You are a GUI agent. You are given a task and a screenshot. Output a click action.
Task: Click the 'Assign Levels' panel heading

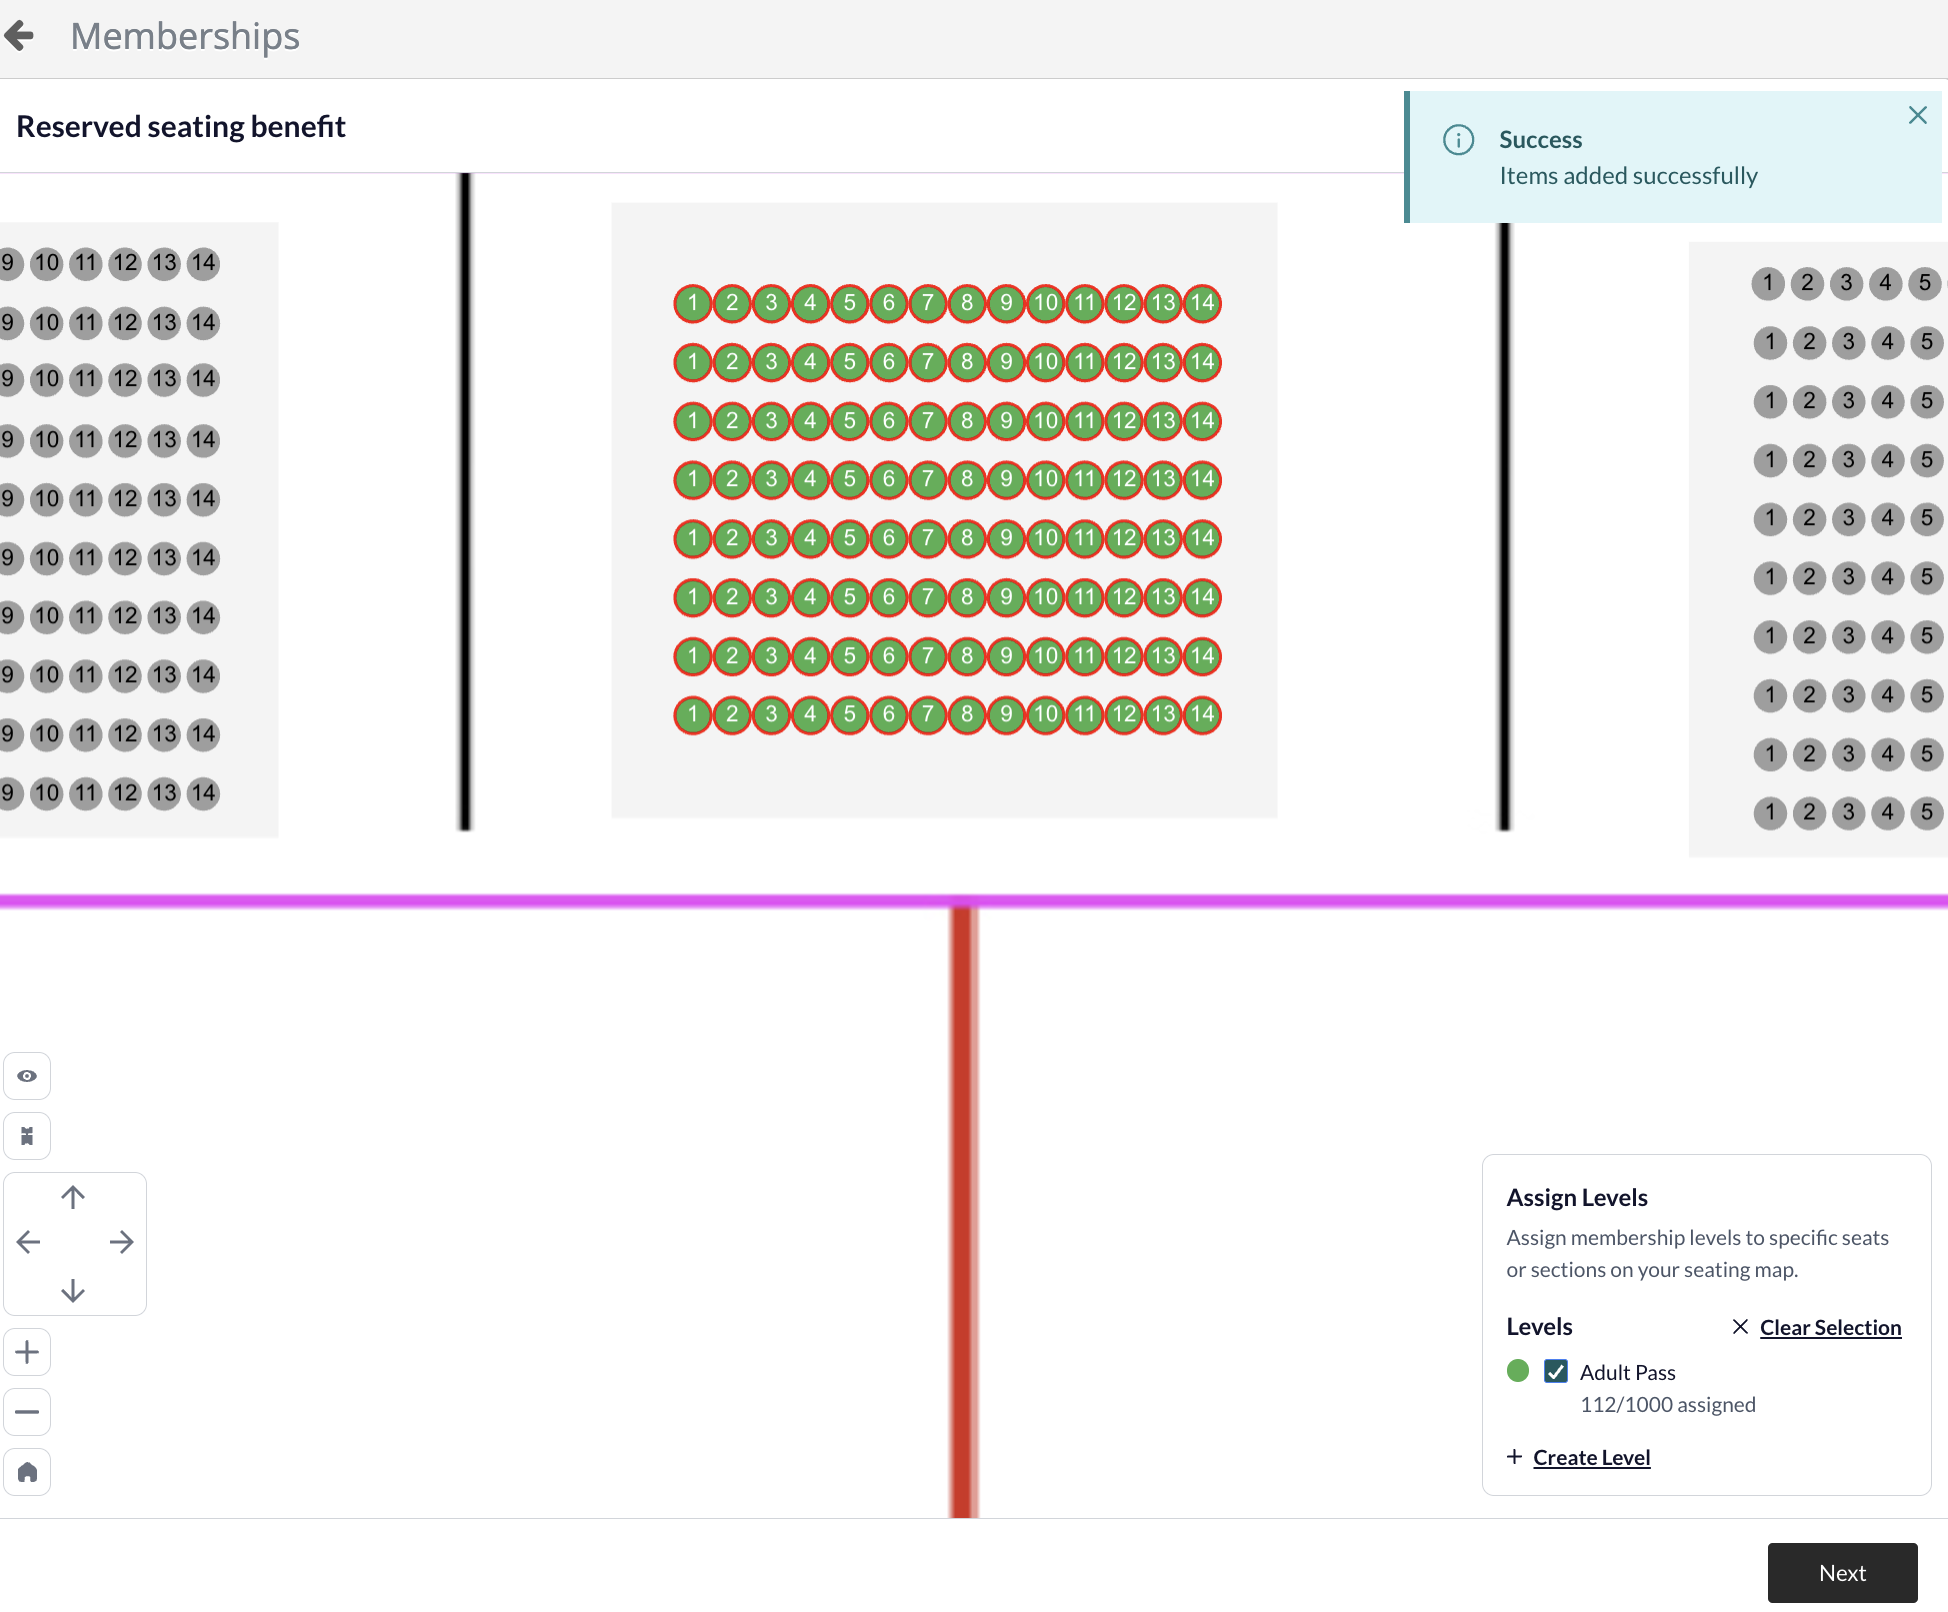pyautogui.click(x=1576, y=1197)
